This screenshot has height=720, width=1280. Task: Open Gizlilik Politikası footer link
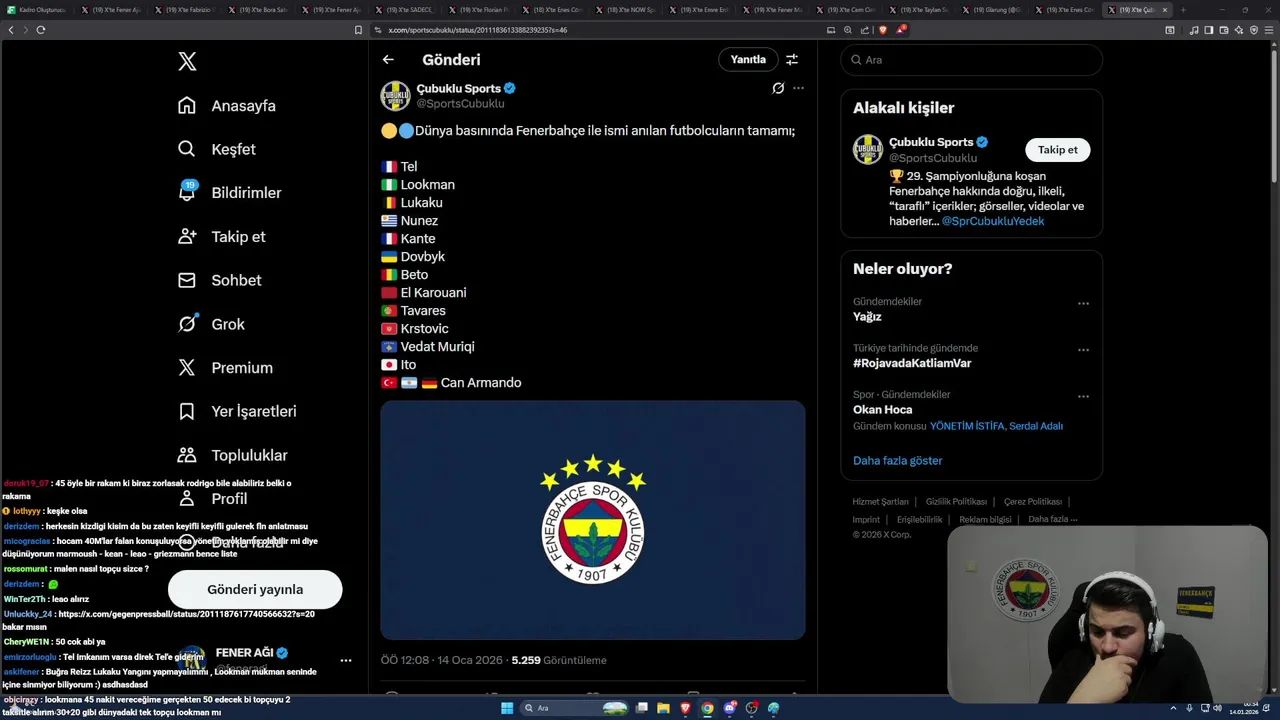coord(956,502)
